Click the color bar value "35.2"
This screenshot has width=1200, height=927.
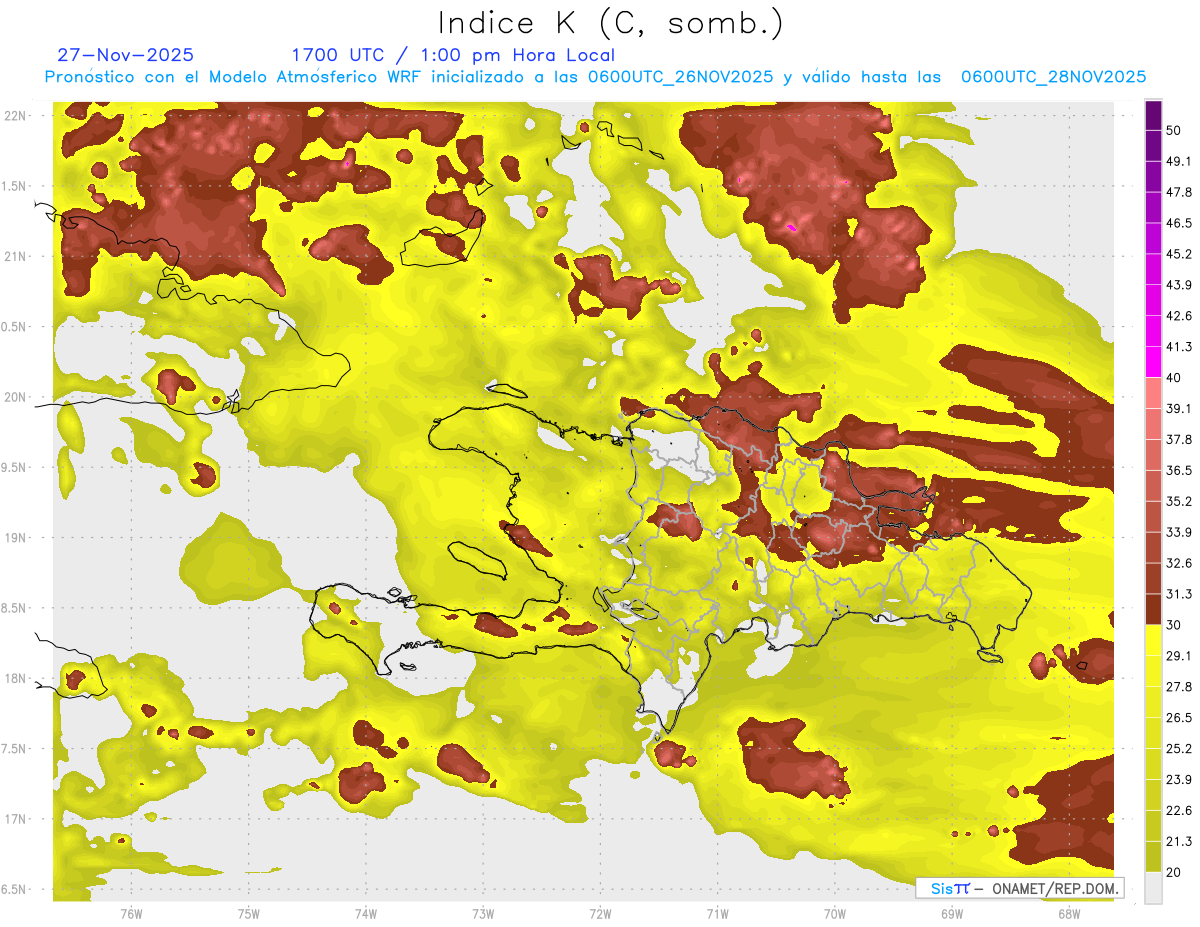1178,501
